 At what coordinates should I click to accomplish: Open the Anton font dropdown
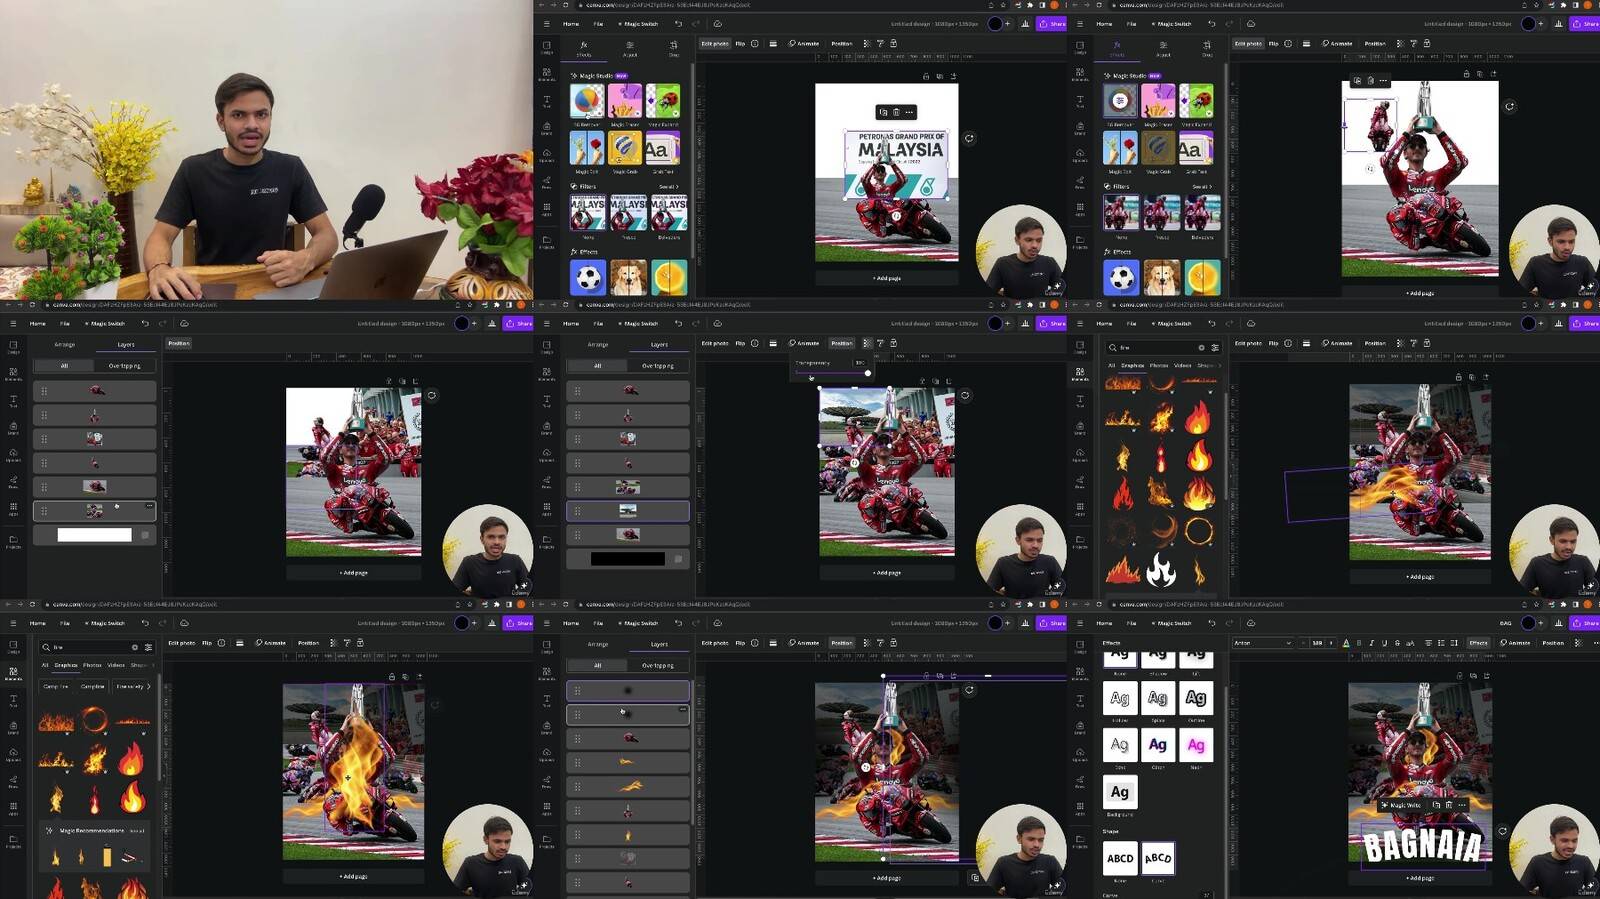coord(1262,643)
